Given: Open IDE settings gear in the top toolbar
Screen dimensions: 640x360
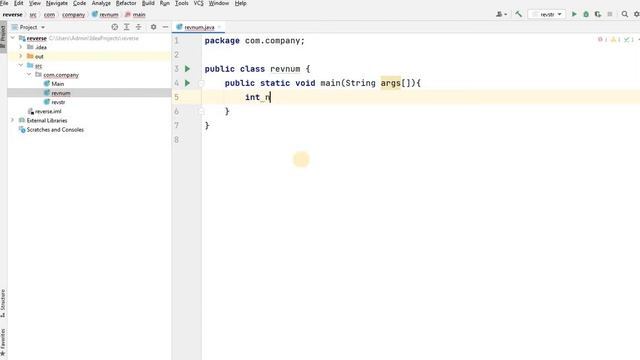Looking at the screenshot, I should pyautogui.click(x=636, y=14).
